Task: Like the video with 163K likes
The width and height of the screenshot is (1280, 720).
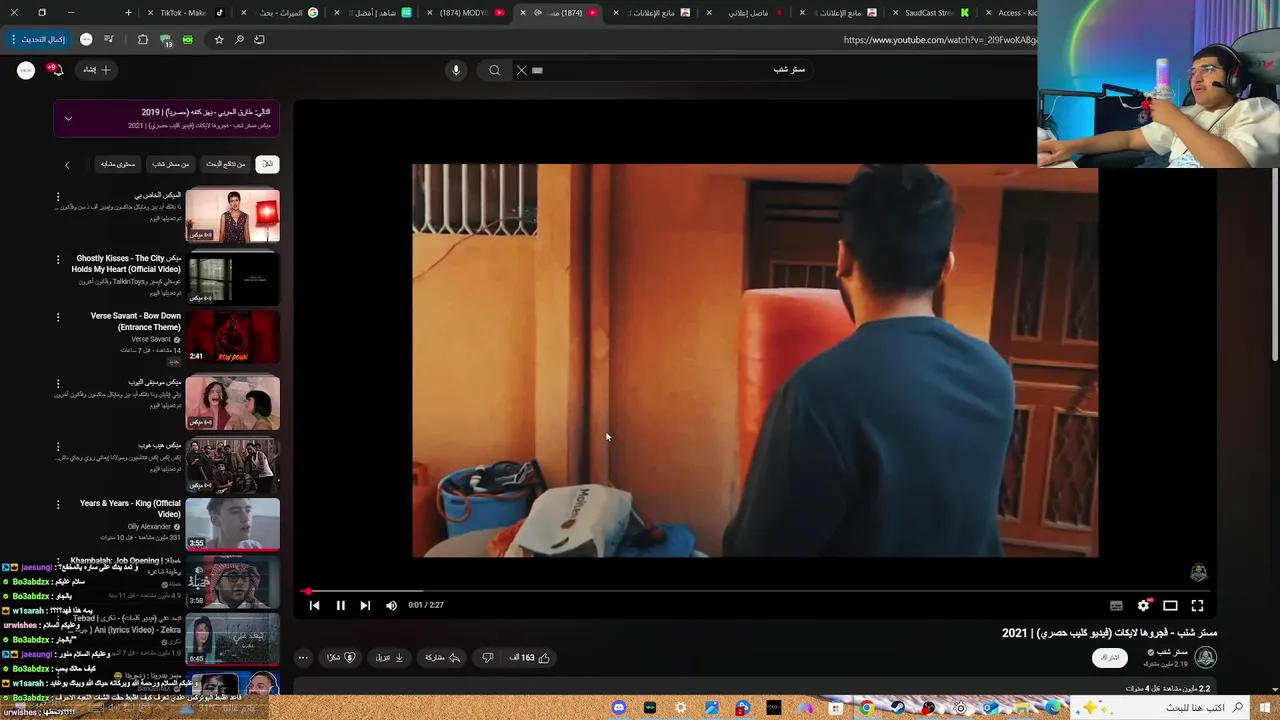Action: pyautogui.click(x=530, y=657)
